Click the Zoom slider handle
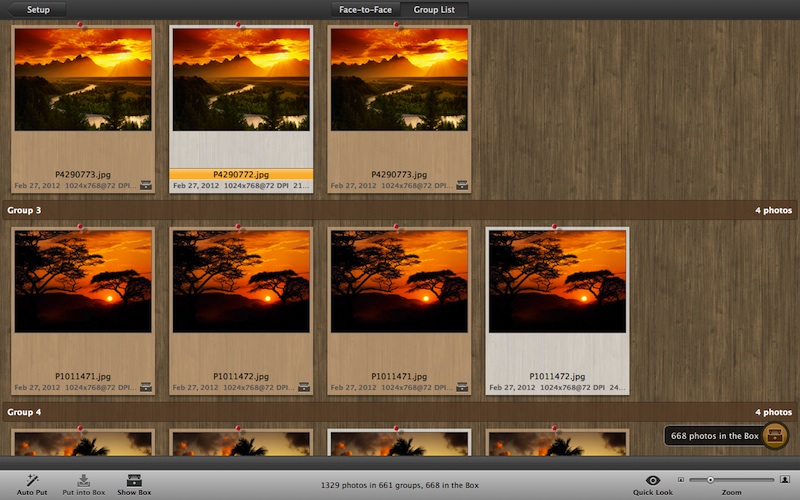The height and width of the screenshot is (500, 800). click(711, 480)
